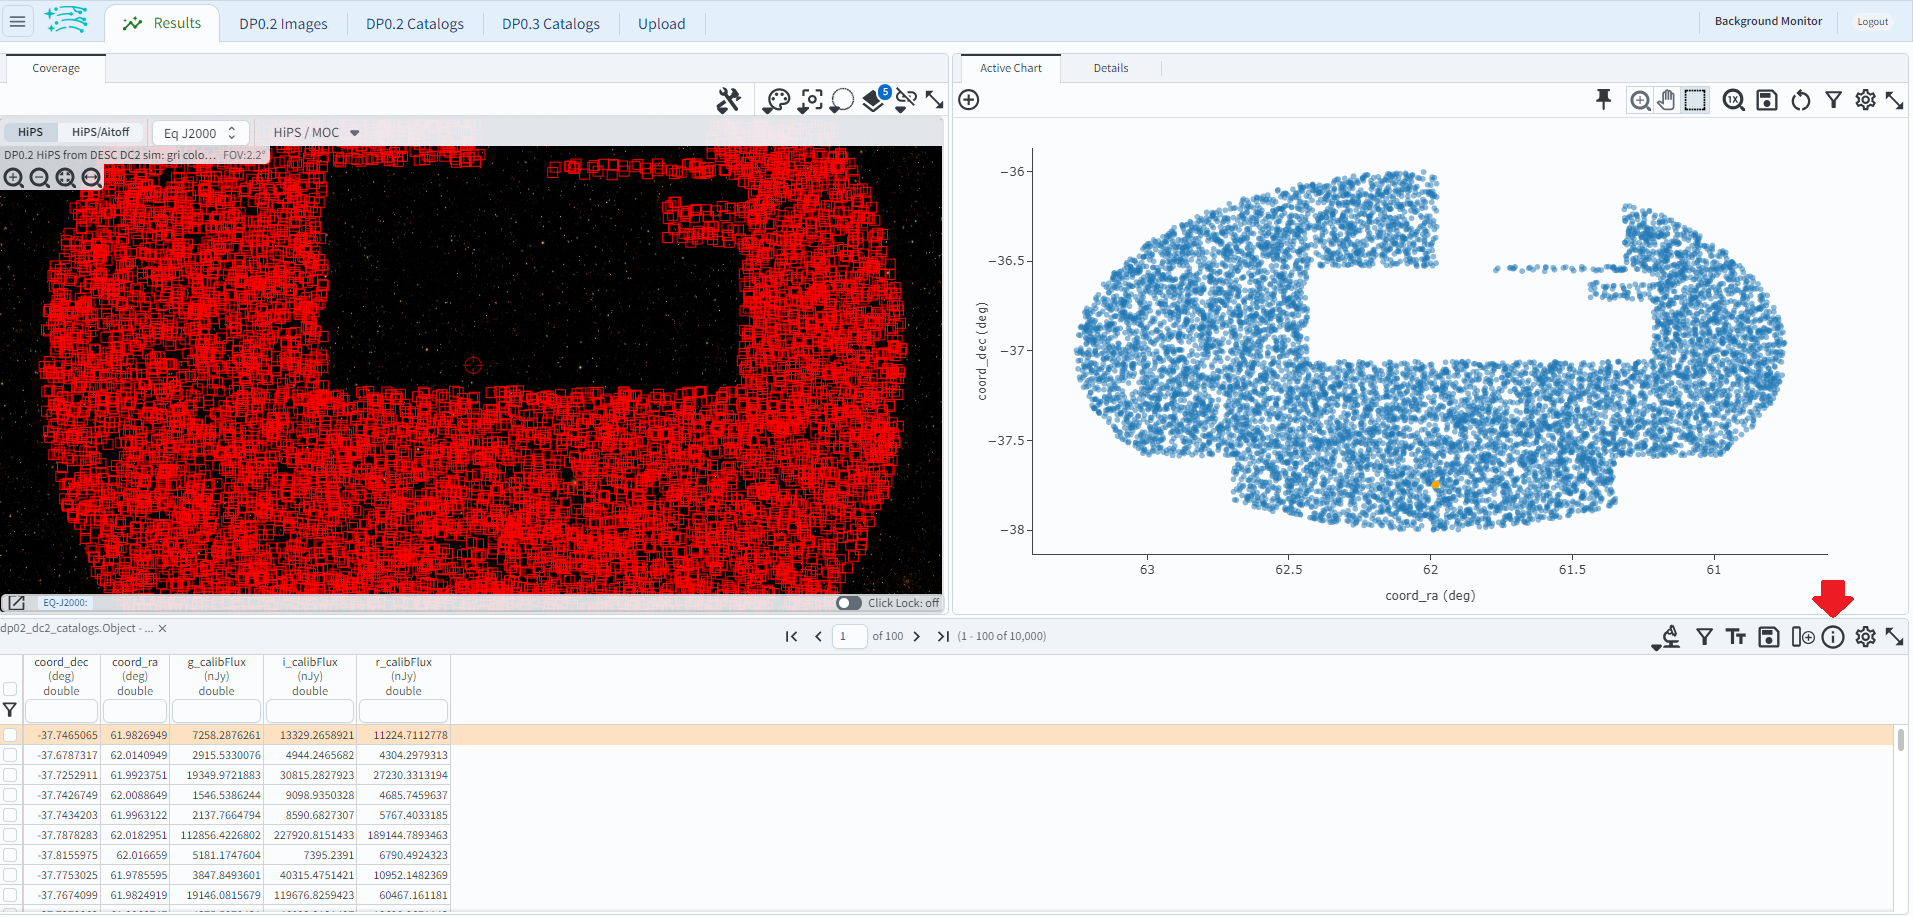Click the zoom-in magnifier on the coverage image
This screenshot has height=917, width=1913.
click(x=14, y=177)
